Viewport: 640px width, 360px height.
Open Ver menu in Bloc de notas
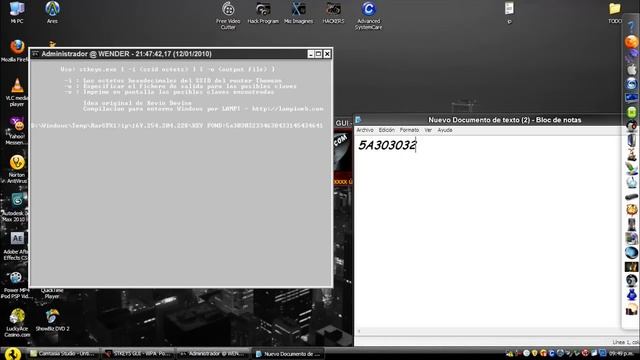[428, 130]
